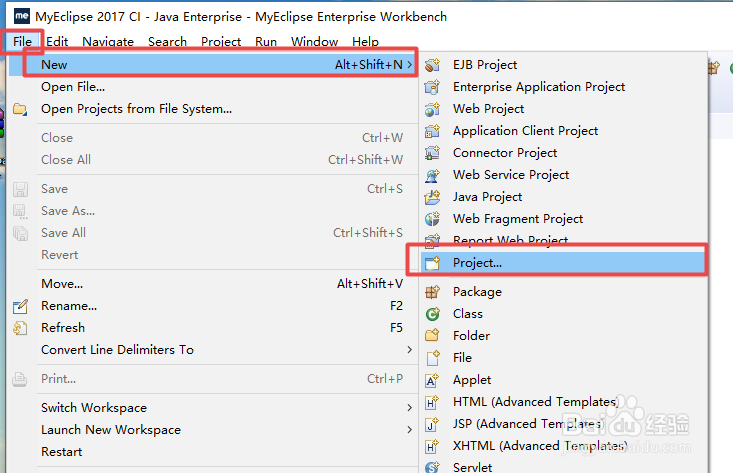Open the File menu
733x473 pixels.
[22, 42]
